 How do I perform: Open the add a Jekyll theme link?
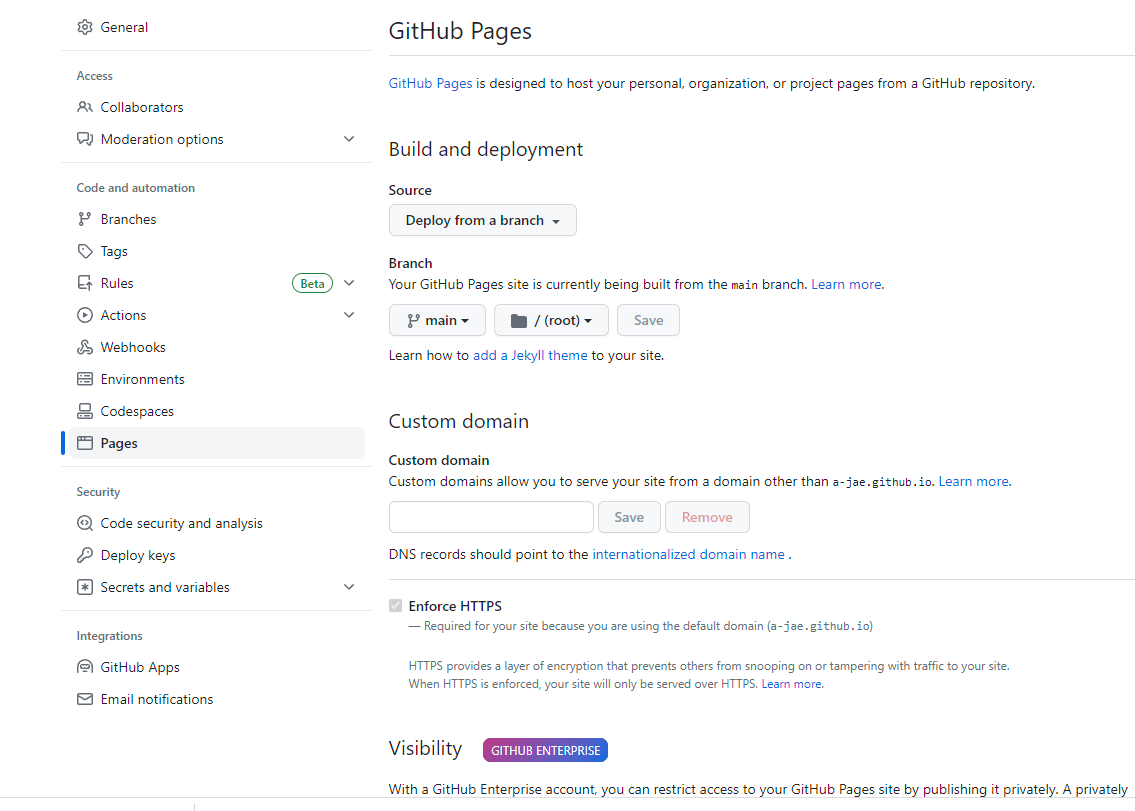pos(530,356)
